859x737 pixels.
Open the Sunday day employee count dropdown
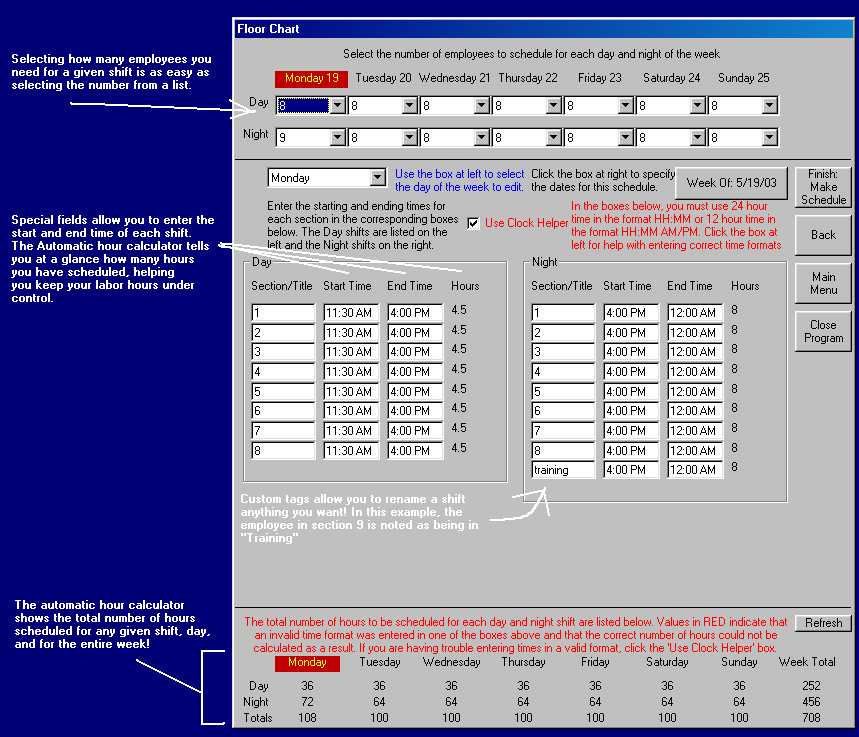coord(769,105)
